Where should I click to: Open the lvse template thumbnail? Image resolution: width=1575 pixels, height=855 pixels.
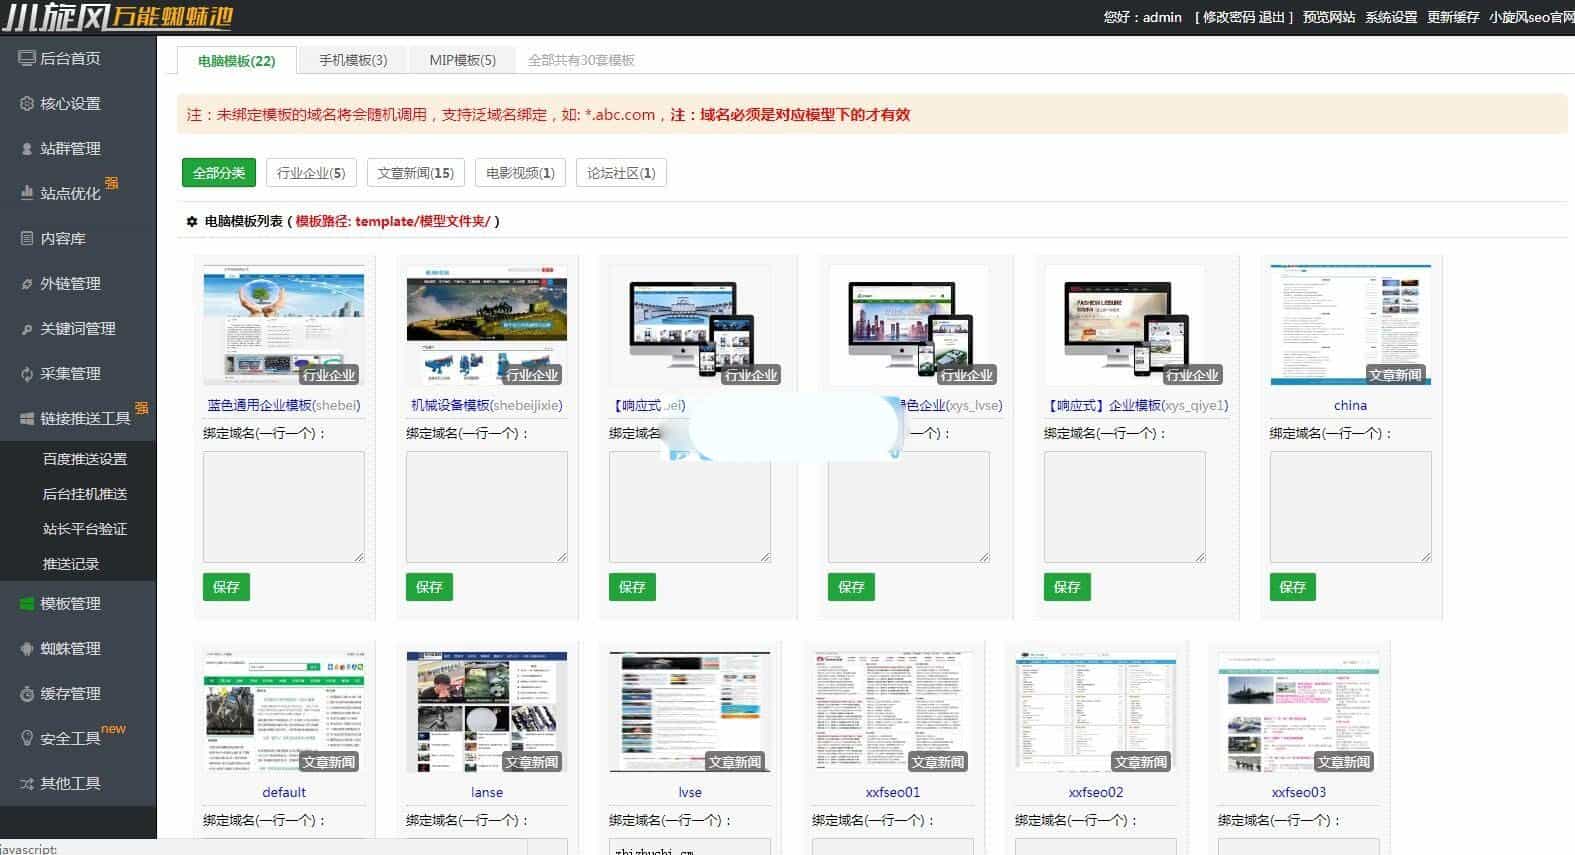[690, 712]
